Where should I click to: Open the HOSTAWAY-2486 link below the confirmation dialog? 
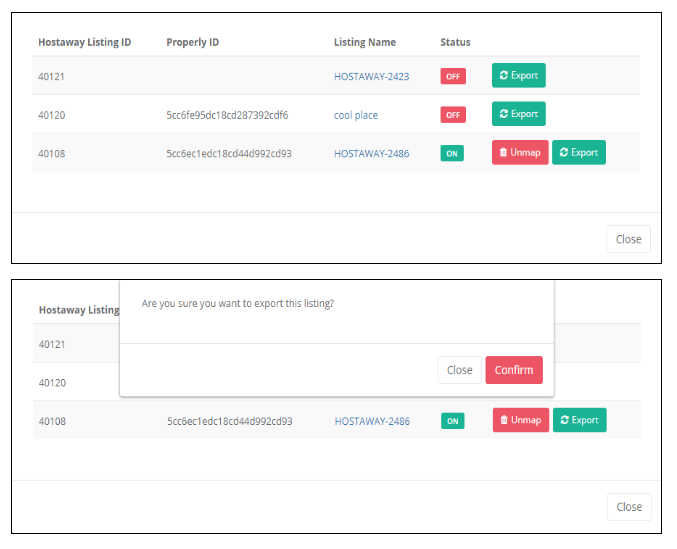[372, 421]
